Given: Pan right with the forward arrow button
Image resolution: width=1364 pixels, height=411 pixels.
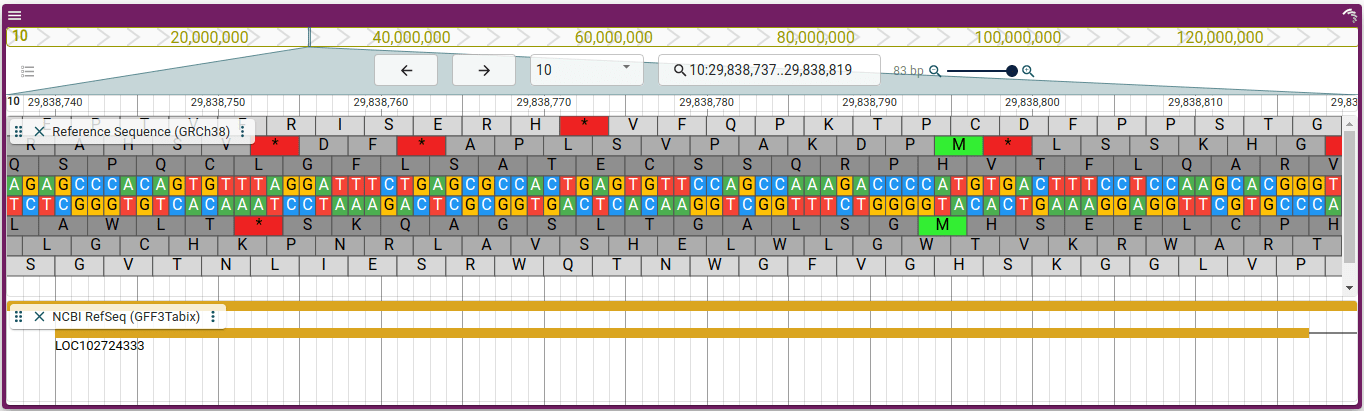Looking at the screenshot, I should tap(484, 70).
